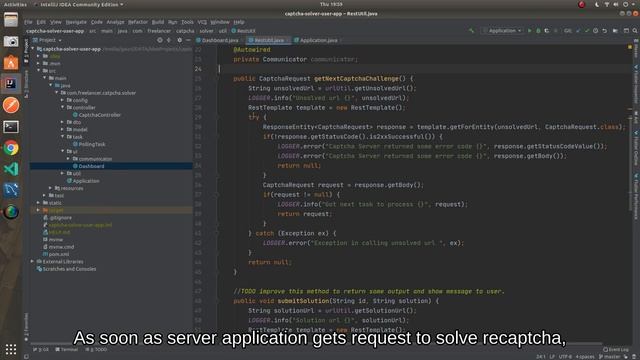Open the Event Log button
Screen dimensions: 640x360
tap(616, 349)
